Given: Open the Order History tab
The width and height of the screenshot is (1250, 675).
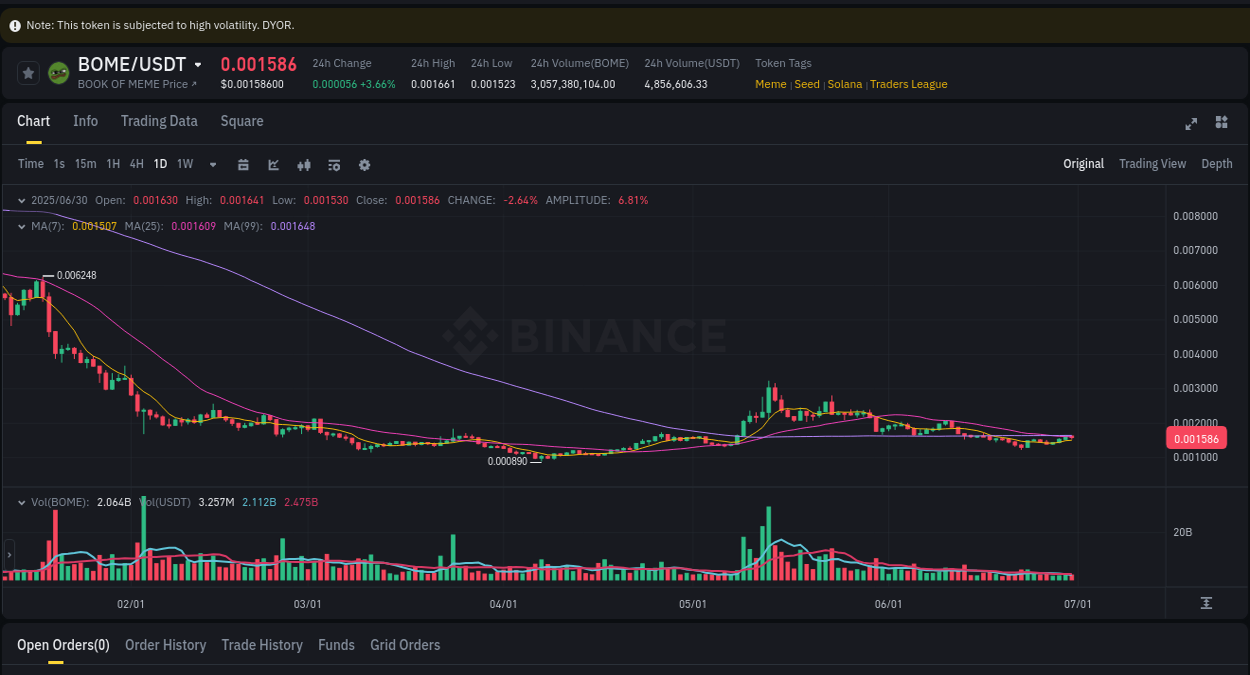Looking at the screenshot, I should tap(165, 645).
